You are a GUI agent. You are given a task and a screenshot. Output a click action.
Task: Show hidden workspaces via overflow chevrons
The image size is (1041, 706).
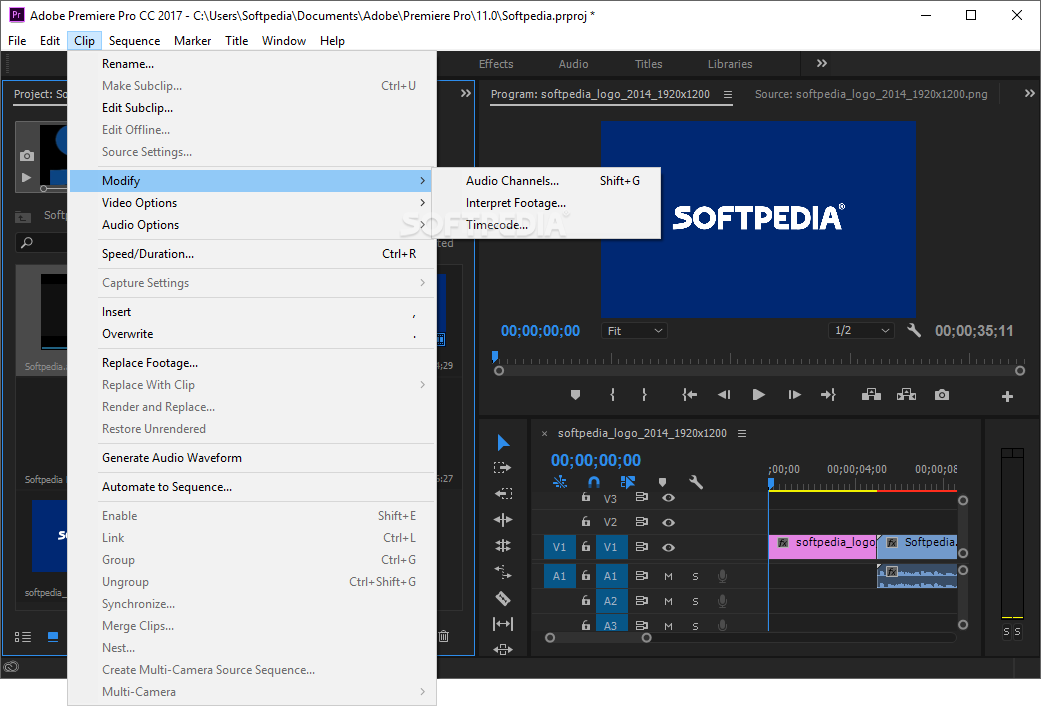822,63
